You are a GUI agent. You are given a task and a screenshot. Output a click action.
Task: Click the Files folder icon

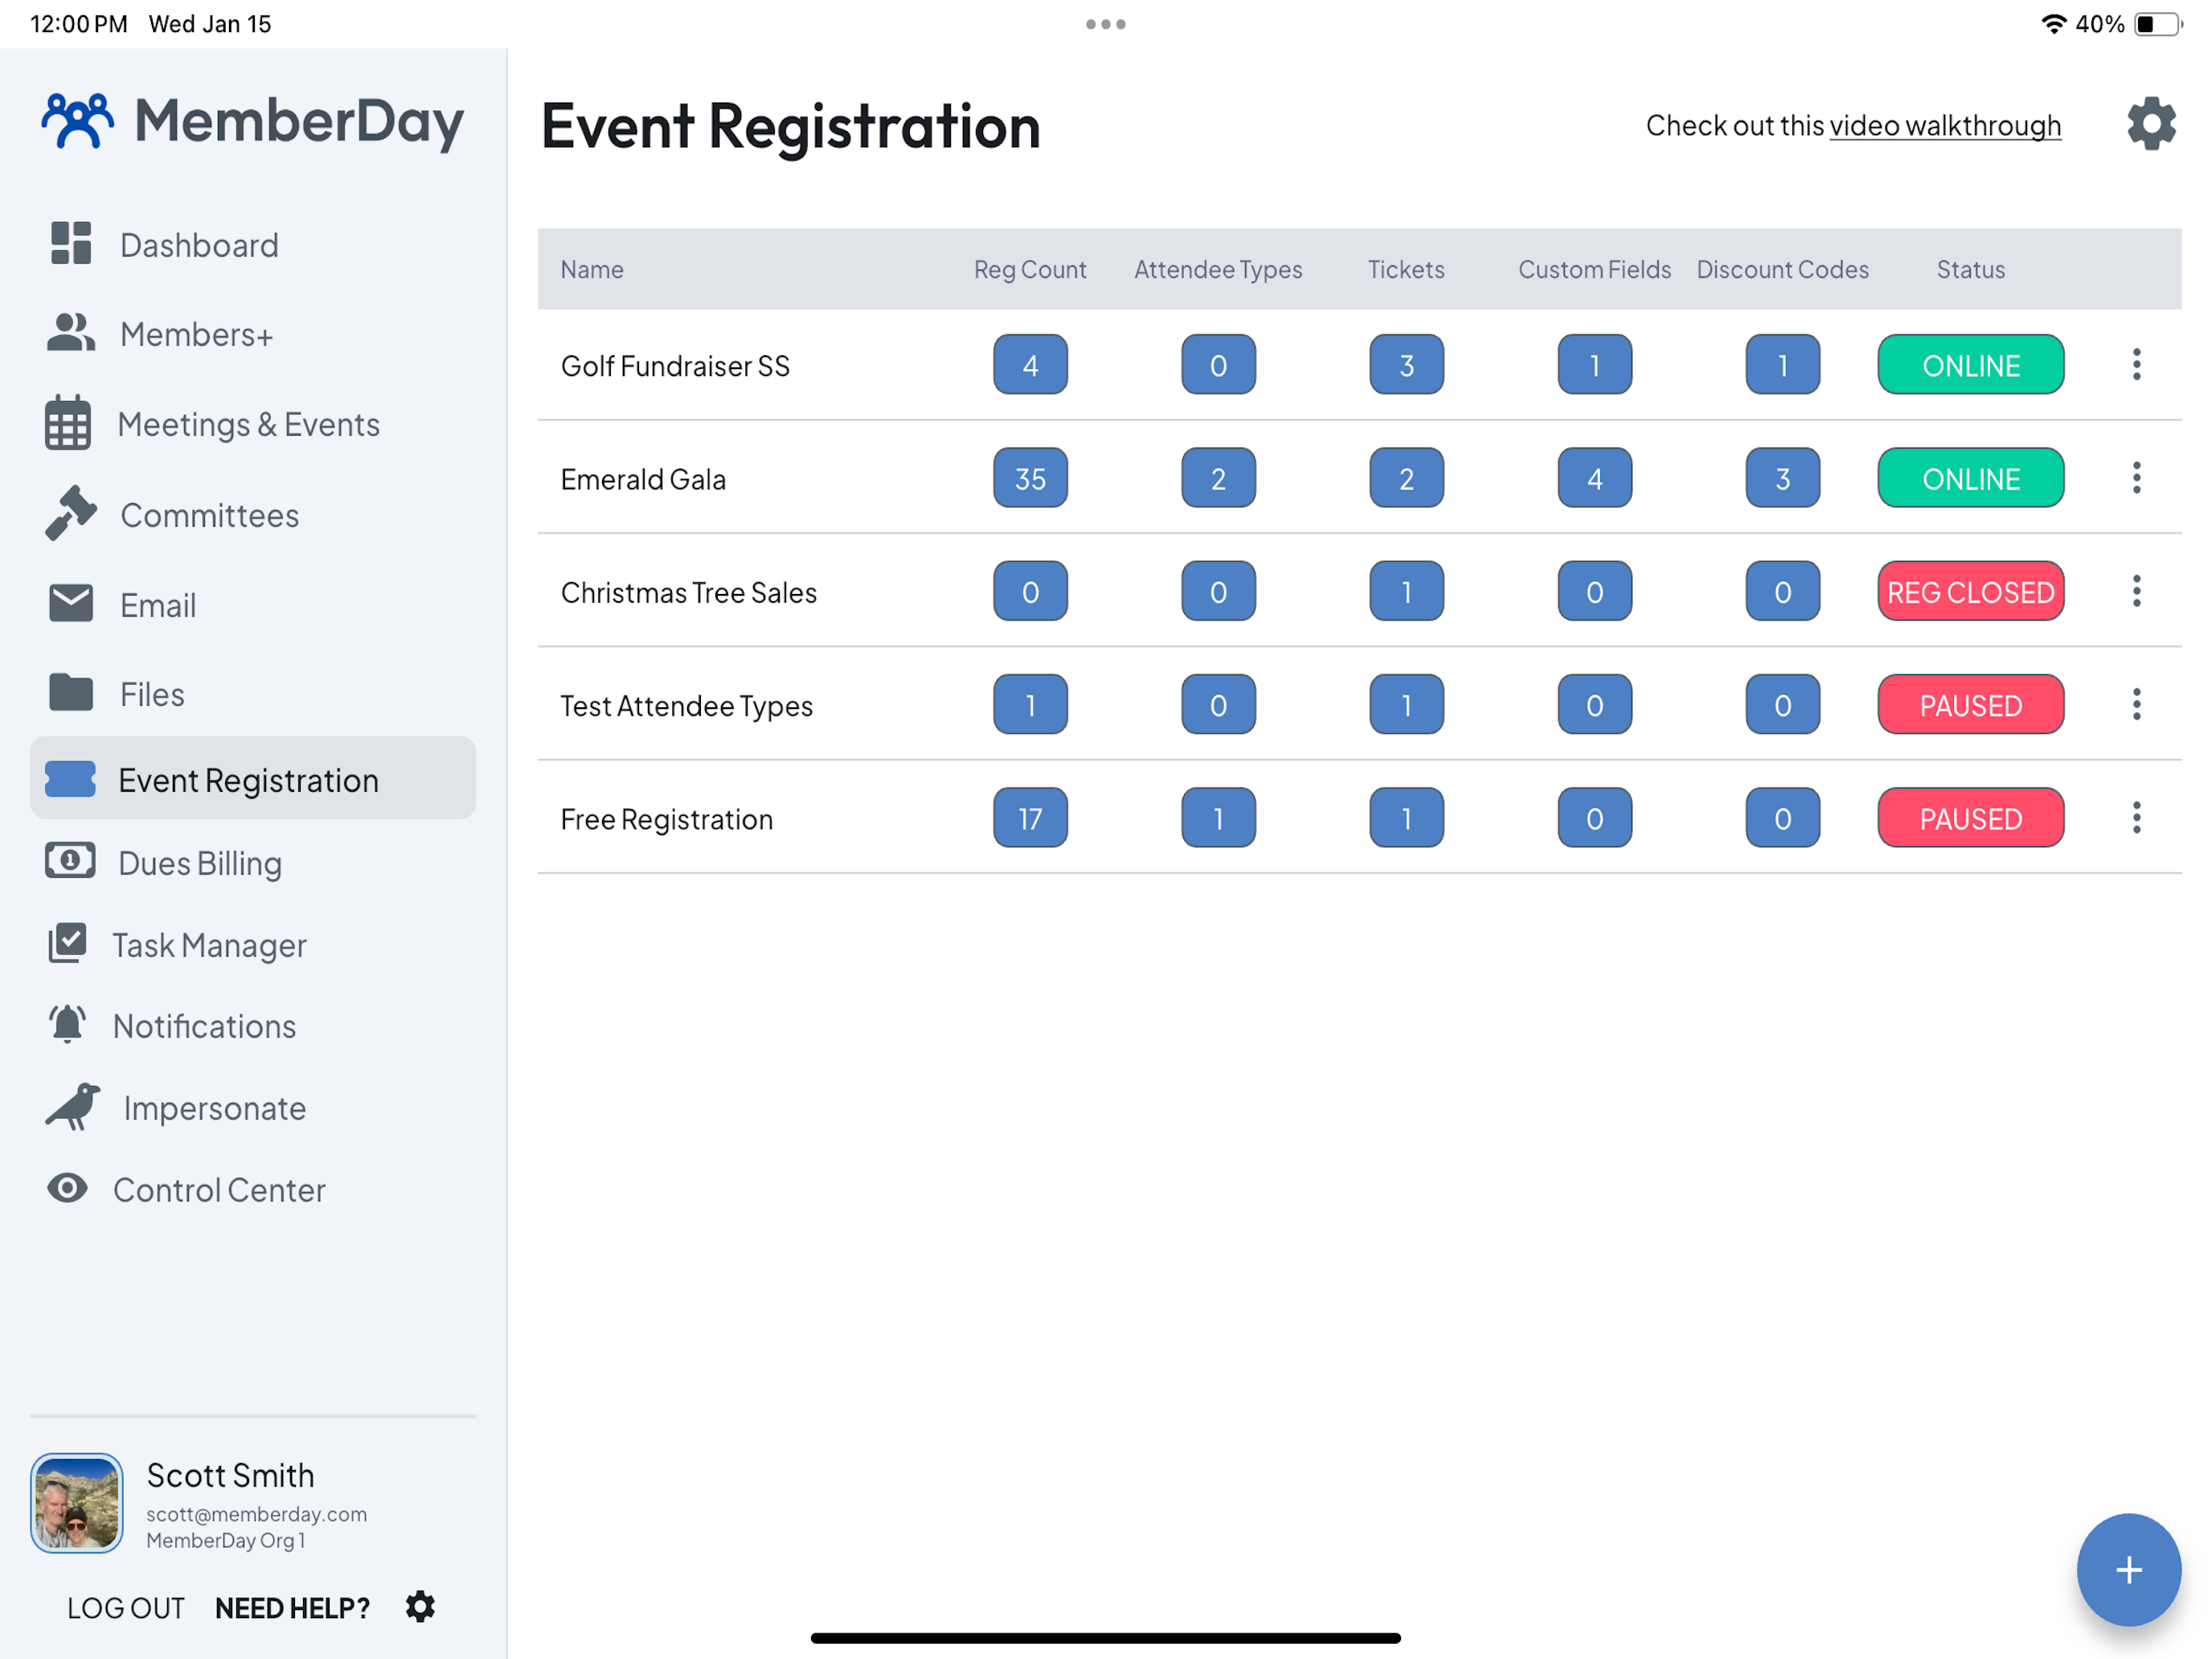click(x=71, y=692)
